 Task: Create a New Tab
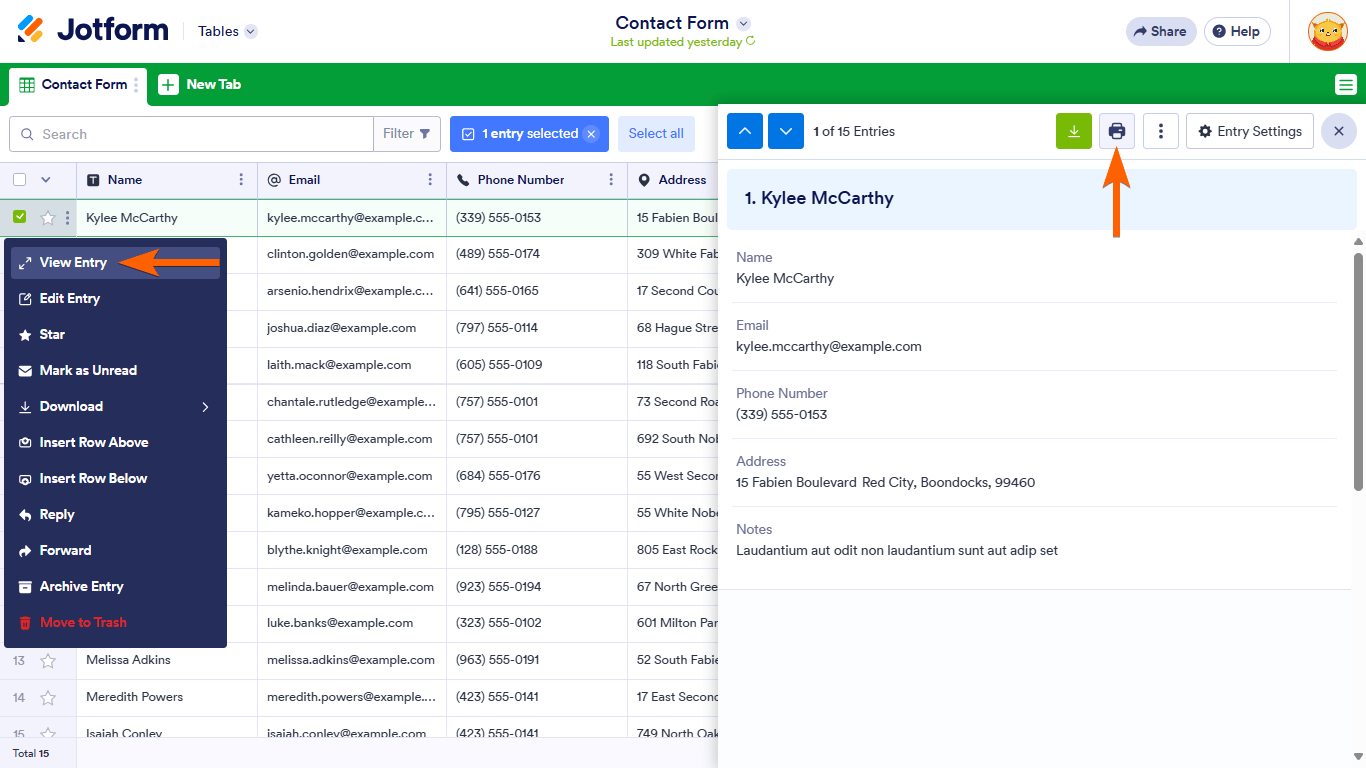[x=200, y=84]
